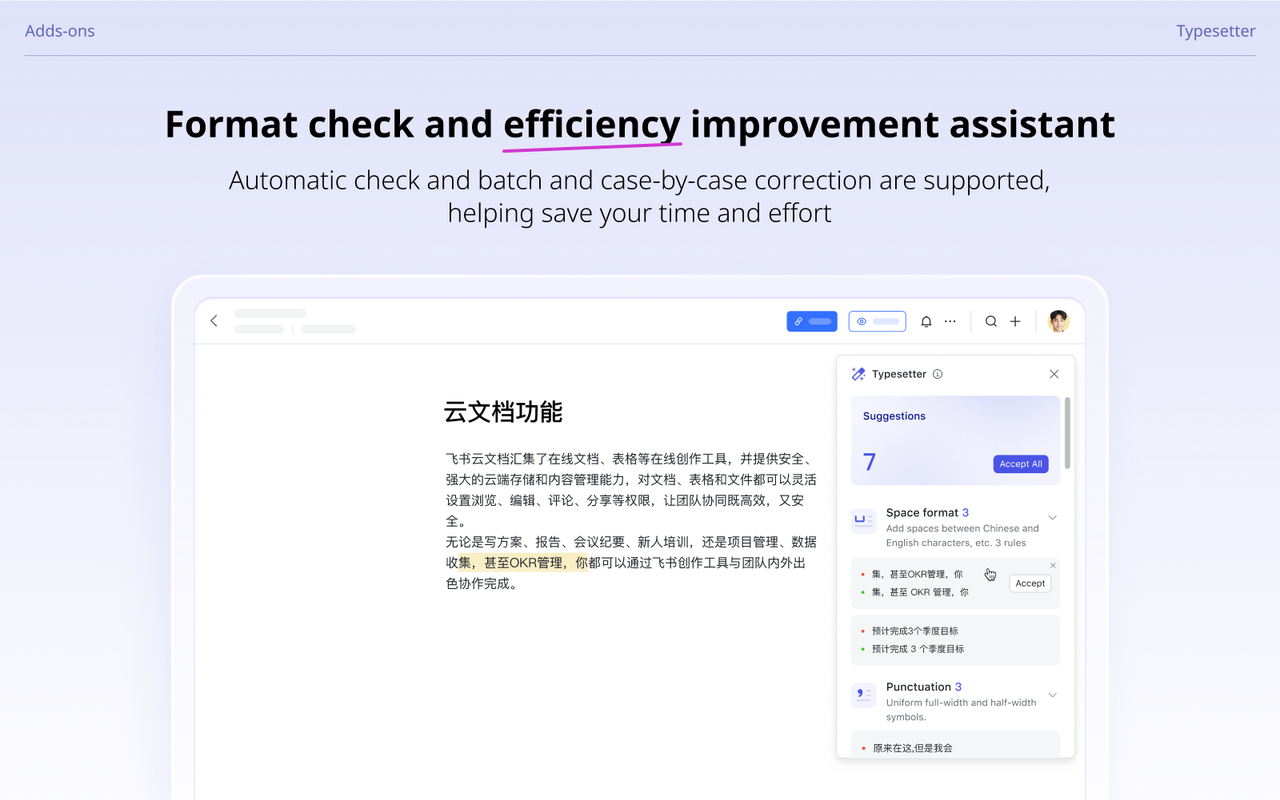Collapse the Space format section
Viewport: 1280px width, 800px height.
click(1052, 518)
